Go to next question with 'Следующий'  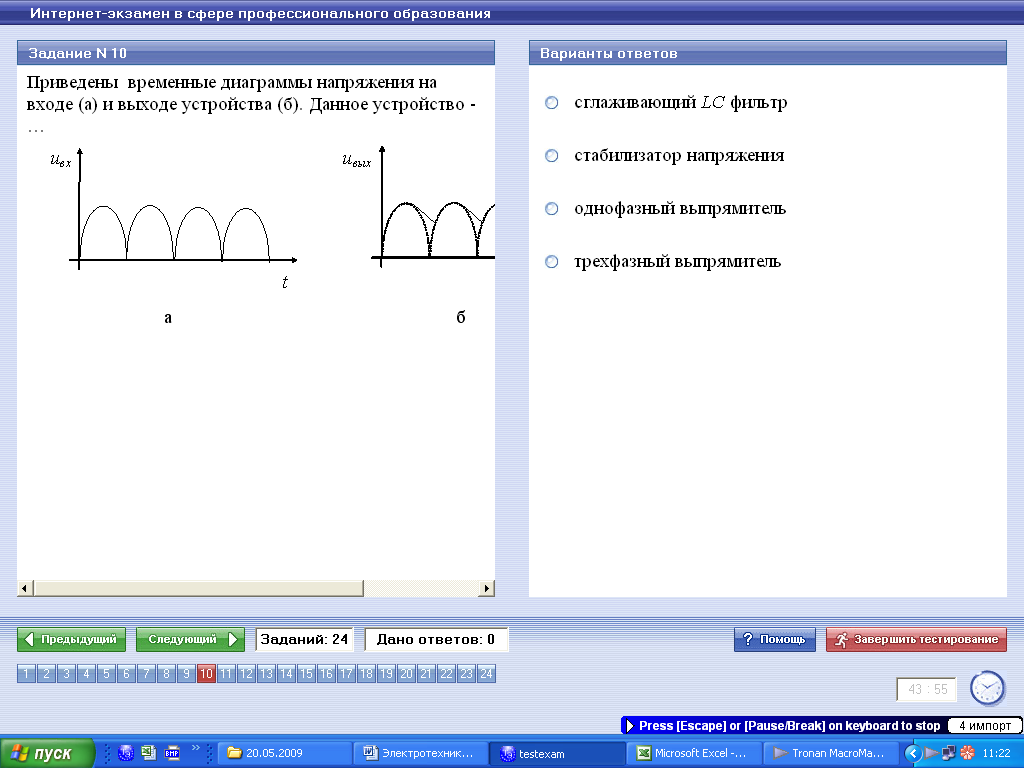pos(190,639)
